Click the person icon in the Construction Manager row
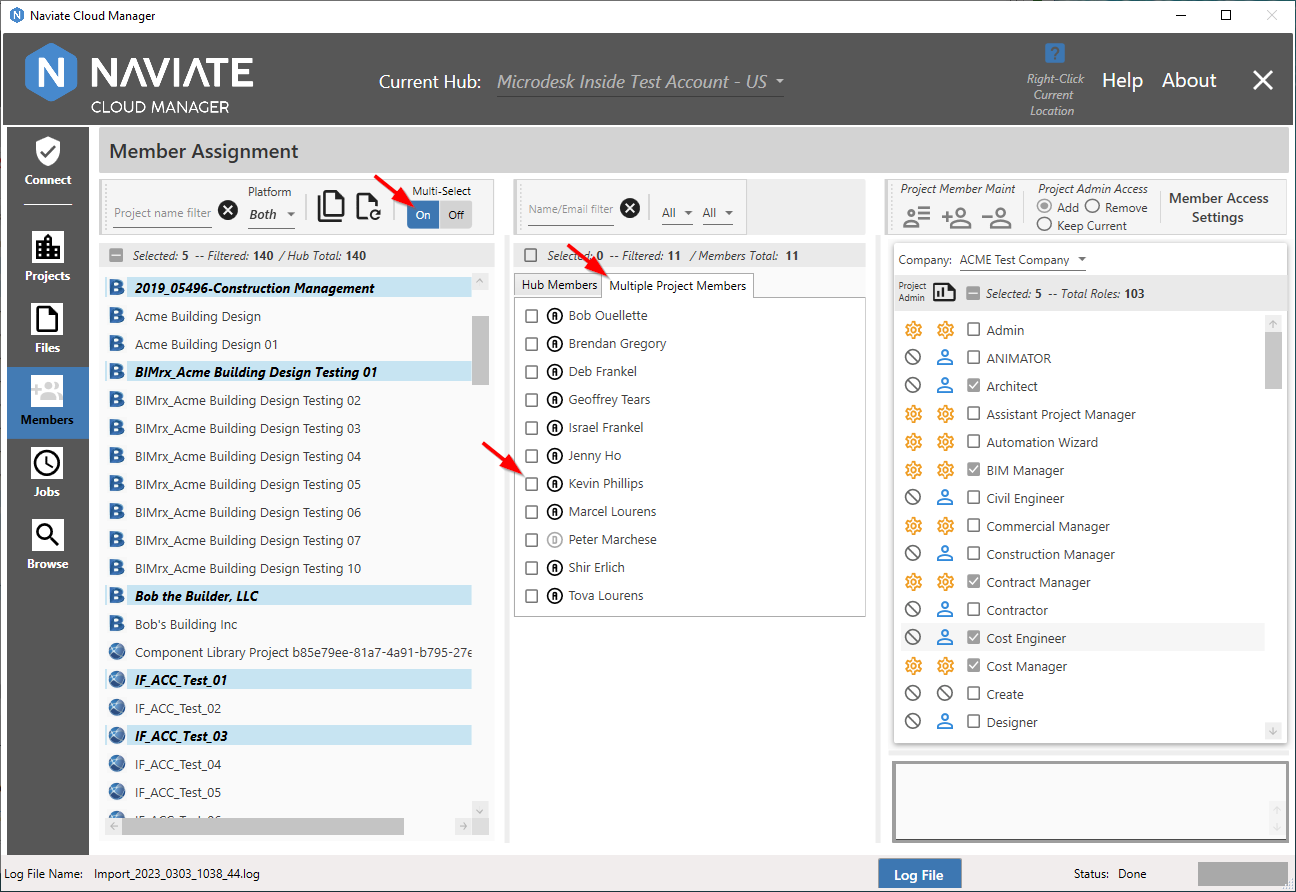This screenshot has width=1296, height=892. 945,554
